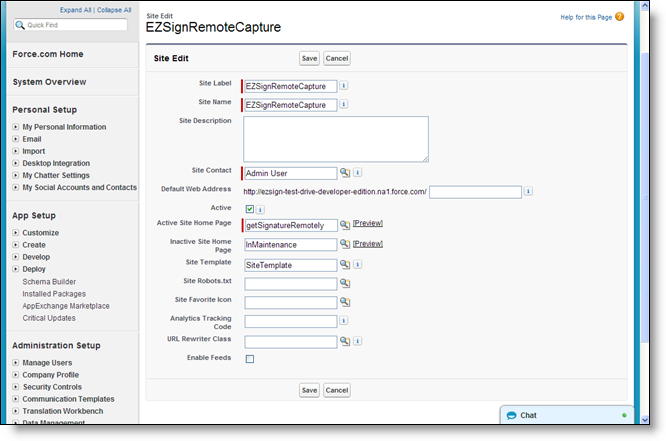Viewport: 666px width, 441px height.
Task: Open Force.com Home in sidebar
Action: [48, 54]
